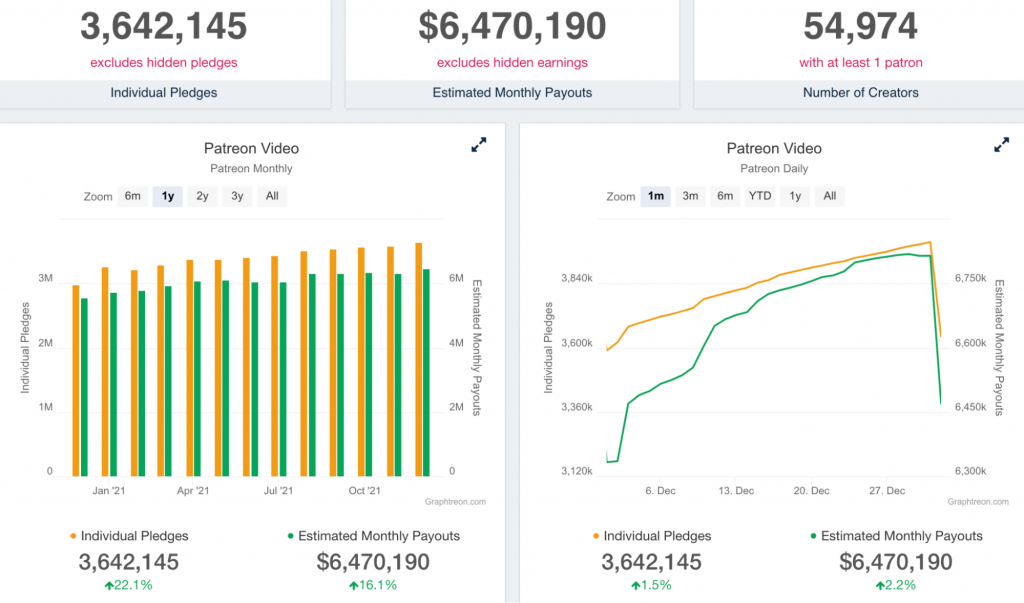Select 1y zoom on monthly chart
This screenshot has height=603, width=1024.
168,196
